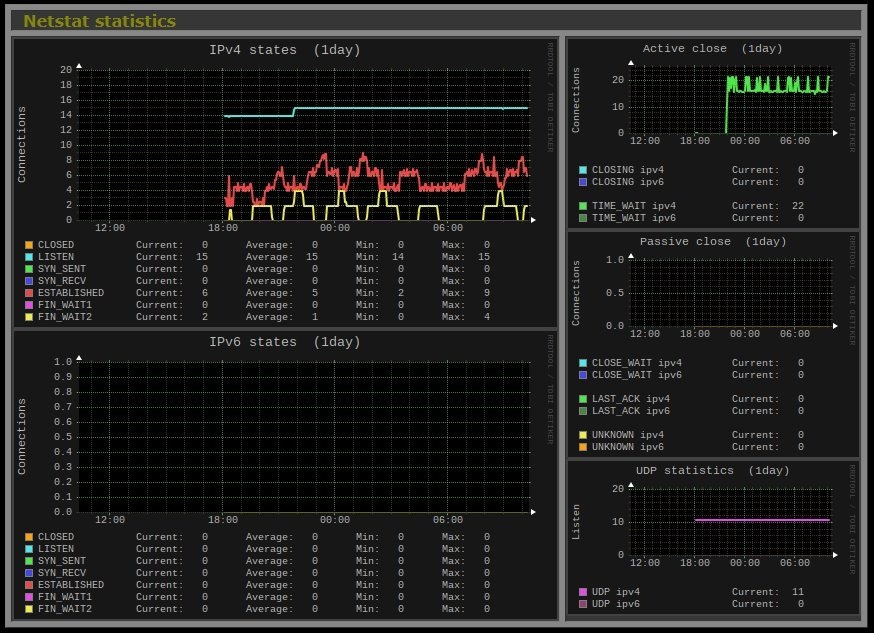Click the "IPv4 states (1day)" graph title
Viewport: 874px width, 633px height.
point(284,50)
